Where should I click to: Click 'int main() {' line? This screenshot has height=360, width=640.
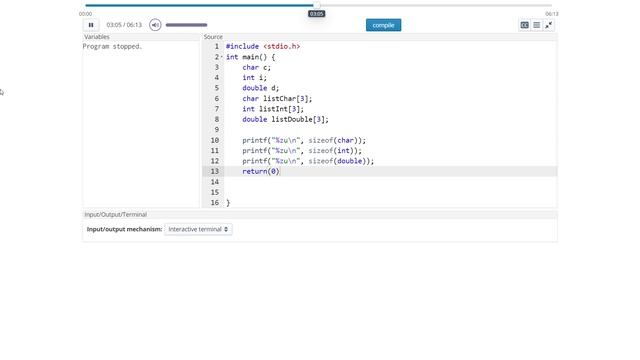(x=251, y=57)
